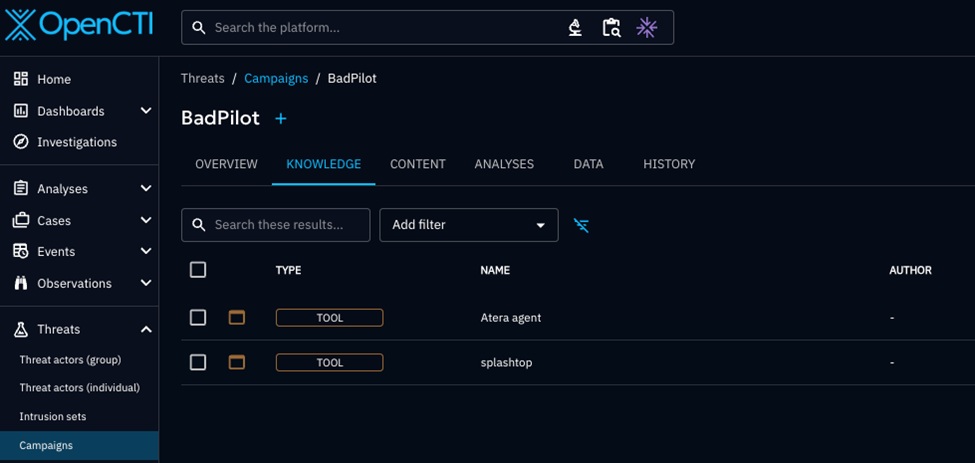Check the Atera agent row checkbox

click(198, 318)
